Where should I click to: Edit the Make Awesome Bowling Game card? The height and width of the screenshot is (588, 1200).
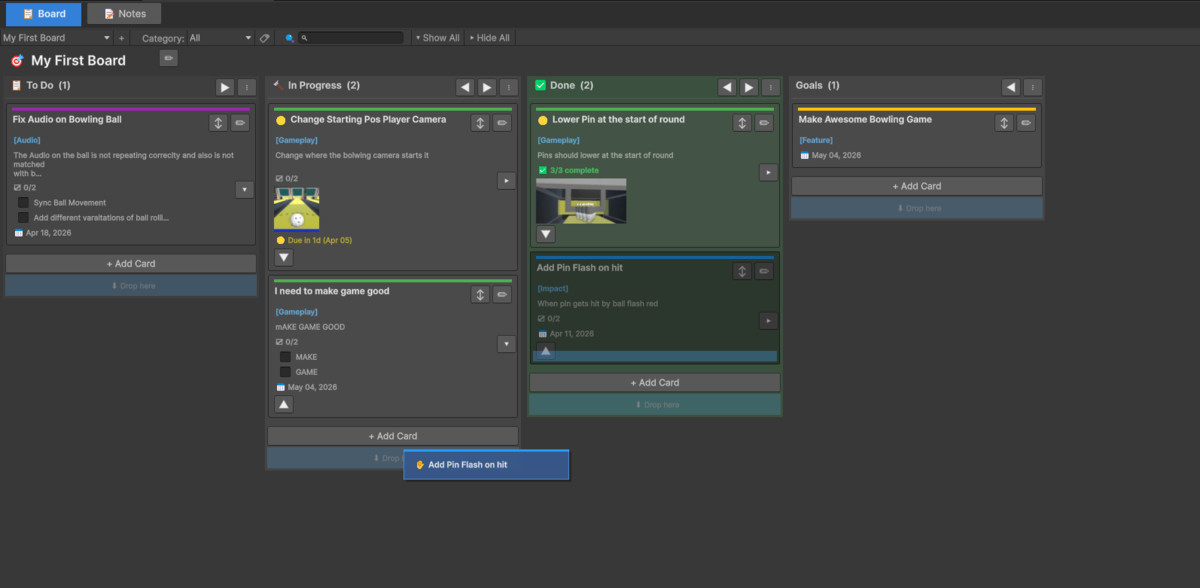[x=1026, y=123]
